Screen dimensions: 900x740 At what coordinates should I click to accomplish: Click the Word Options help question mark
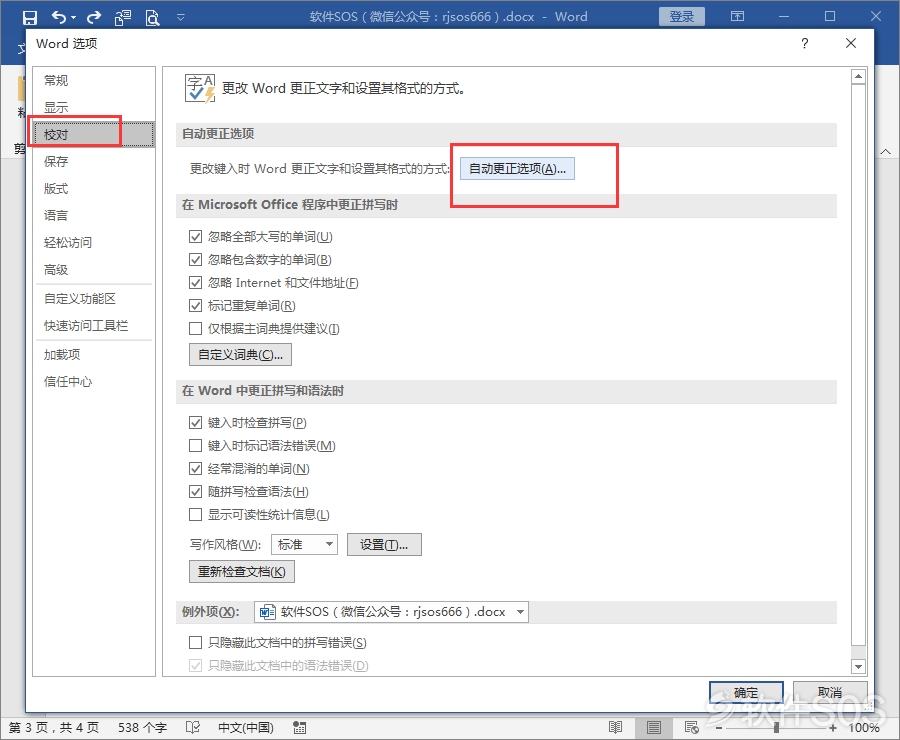pyautogui.click(x=805, y=44)
